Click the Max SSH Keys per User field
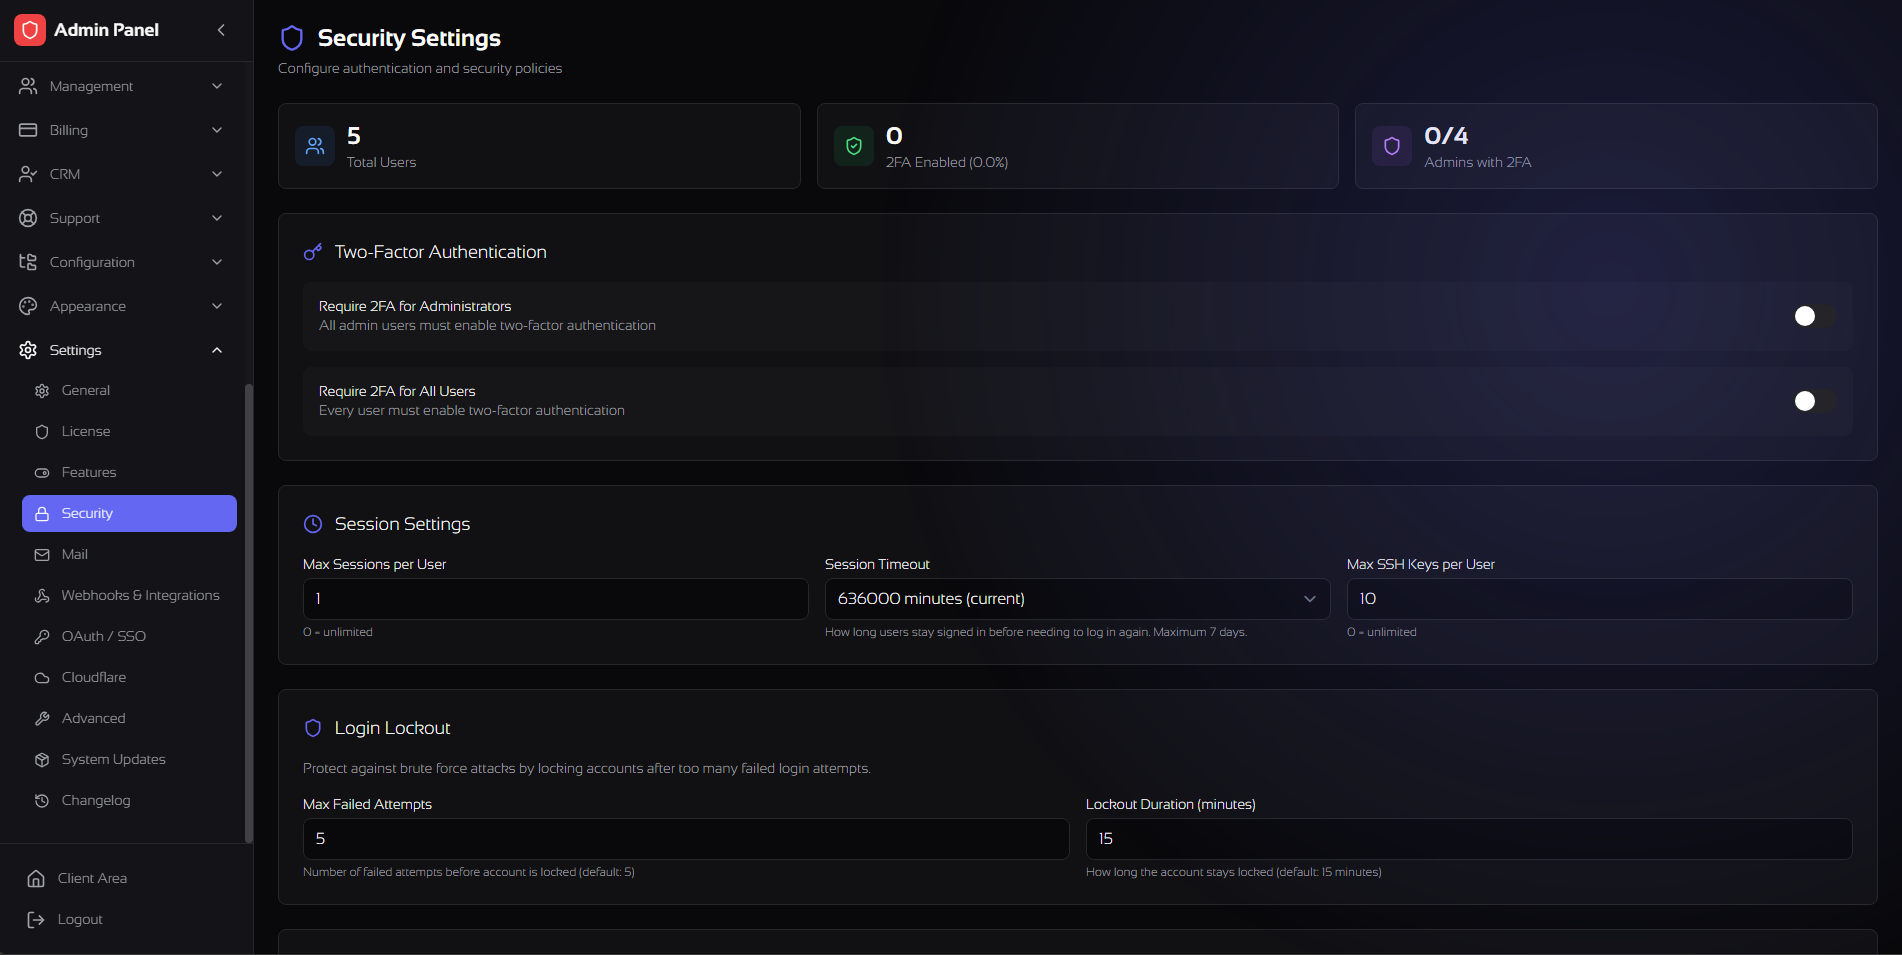Screen dimensions: 1902x955 tap(1599, 599)
